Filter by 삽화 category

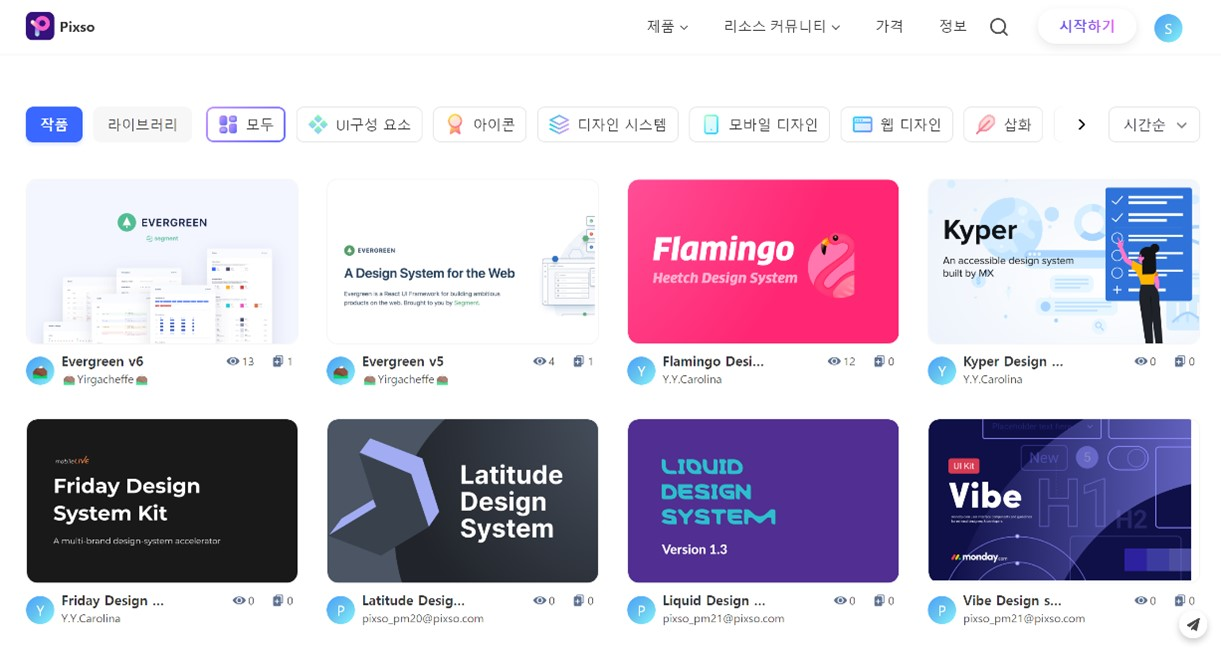click(x=1004, y=125)
